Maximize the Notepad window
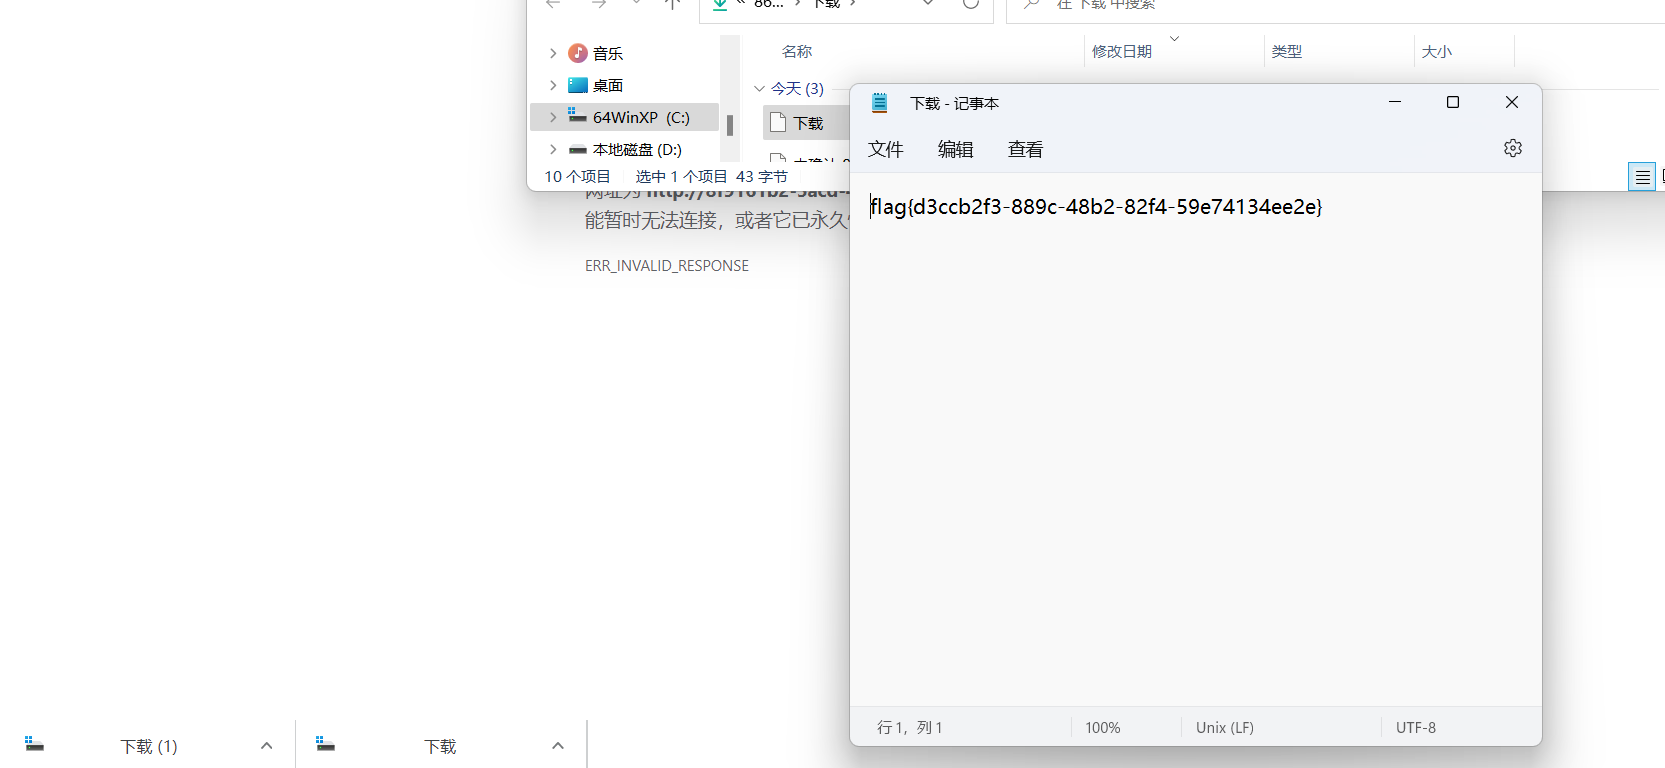 pyautogui.click(x=1453, y=102)
